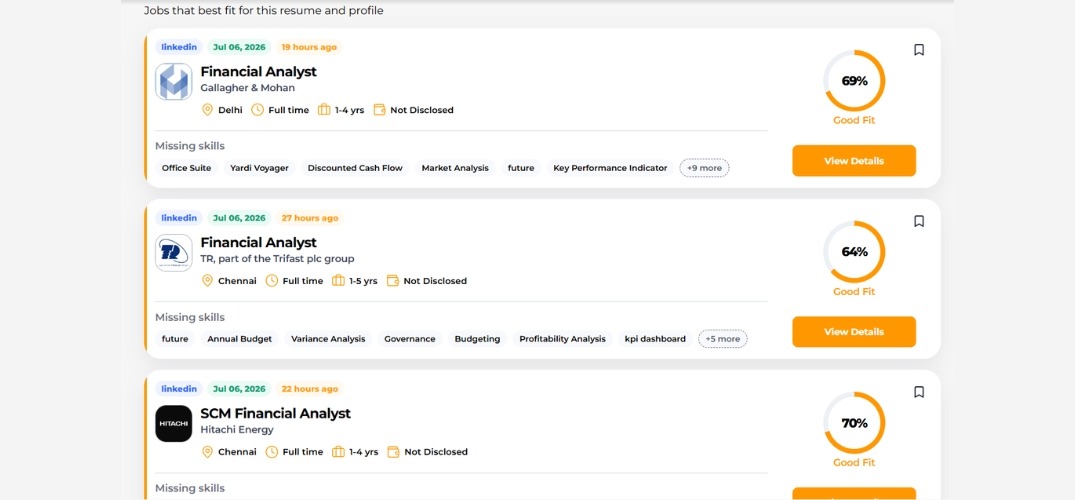Click the 70% Good Fit progress ring
This screenshot has height=500, width=1075.
pyautogui.click(x=854, y=422)
